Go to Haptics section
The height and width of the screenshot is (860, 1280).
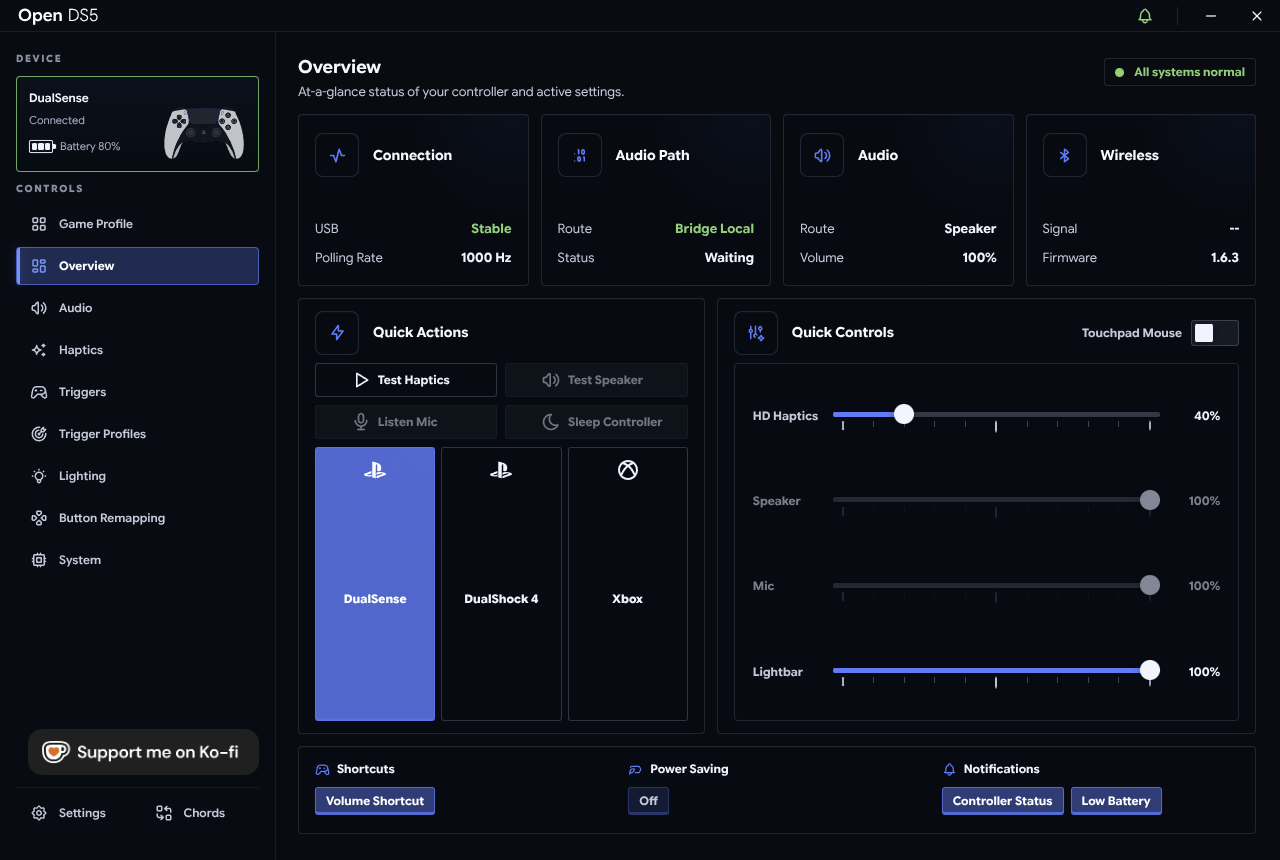138,350
